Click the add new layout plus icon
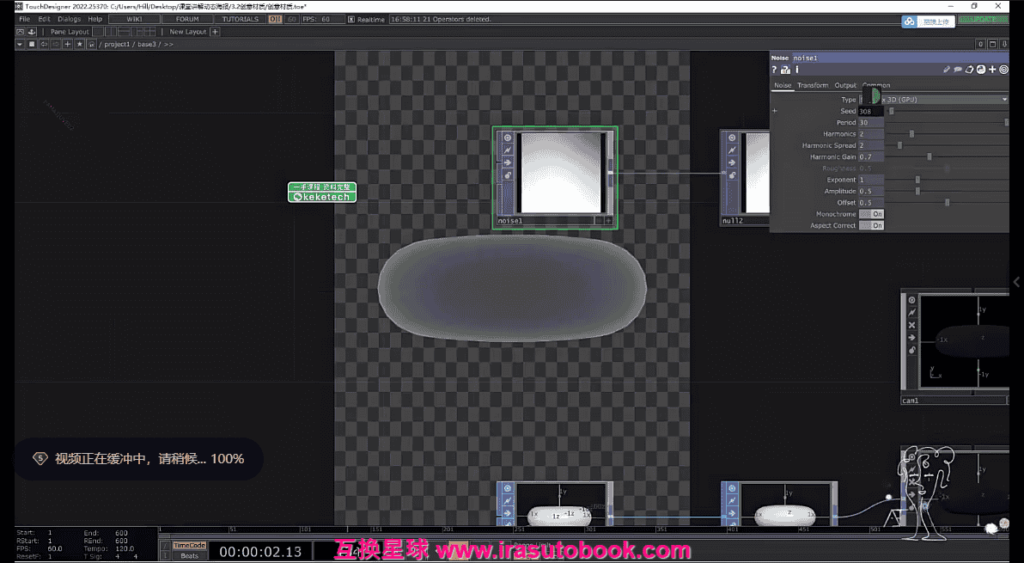Viewport: 1024px width, 563px height. point(216,32)
